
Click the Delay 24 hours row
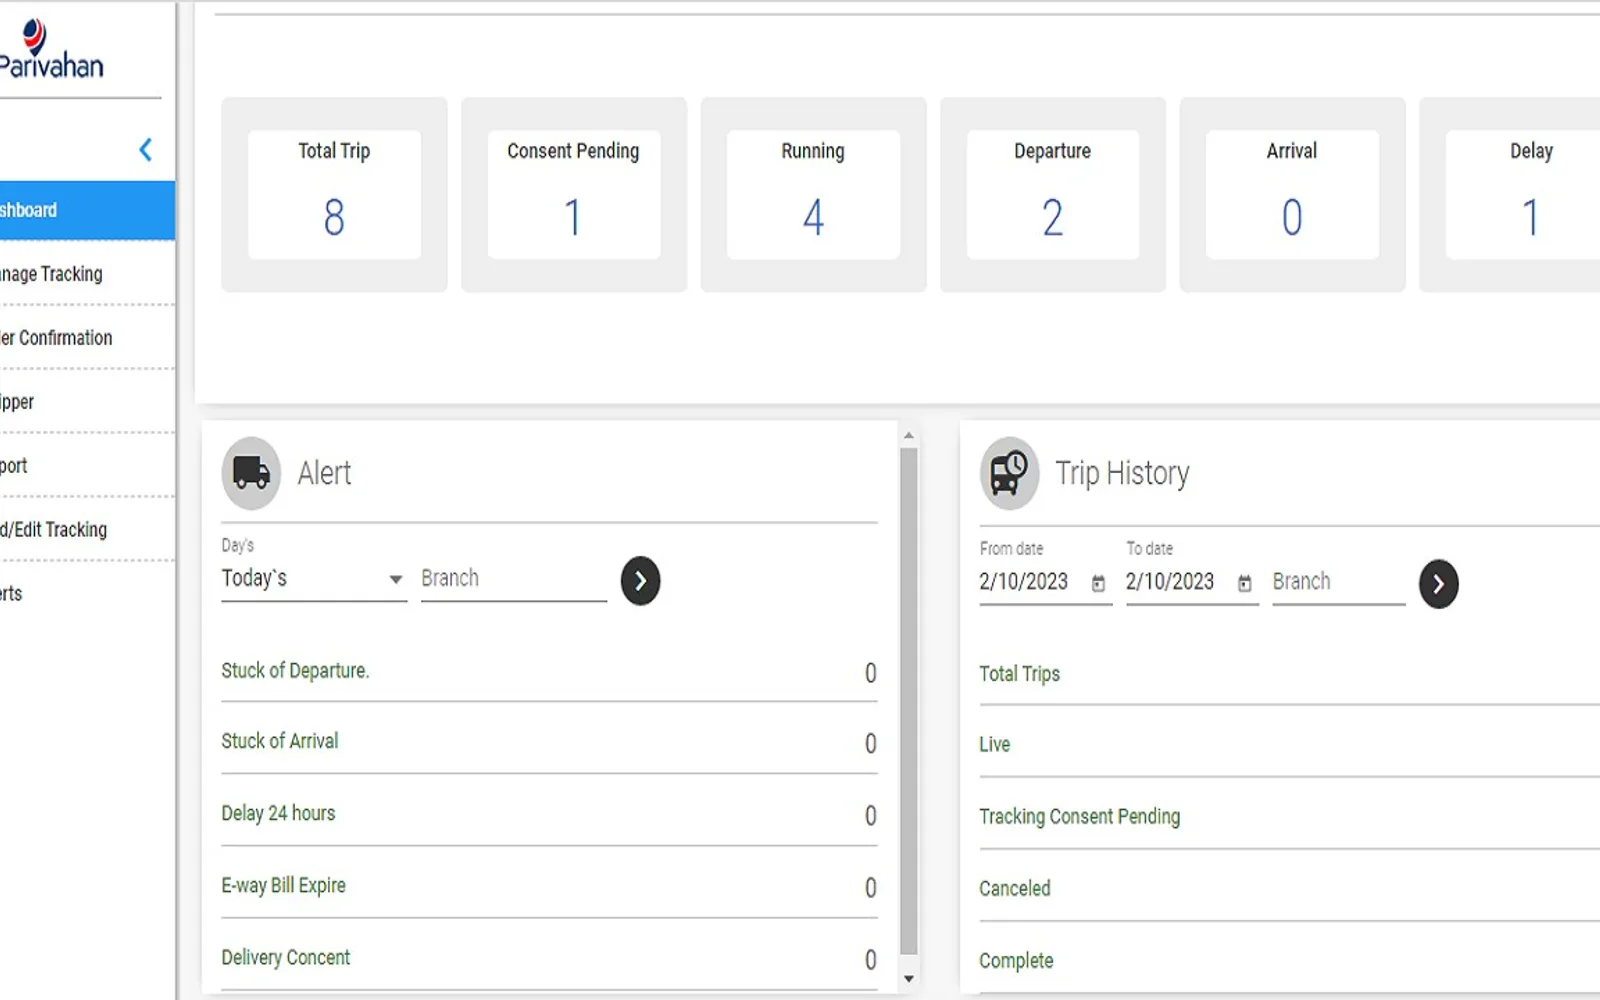(x=549, y=814)
